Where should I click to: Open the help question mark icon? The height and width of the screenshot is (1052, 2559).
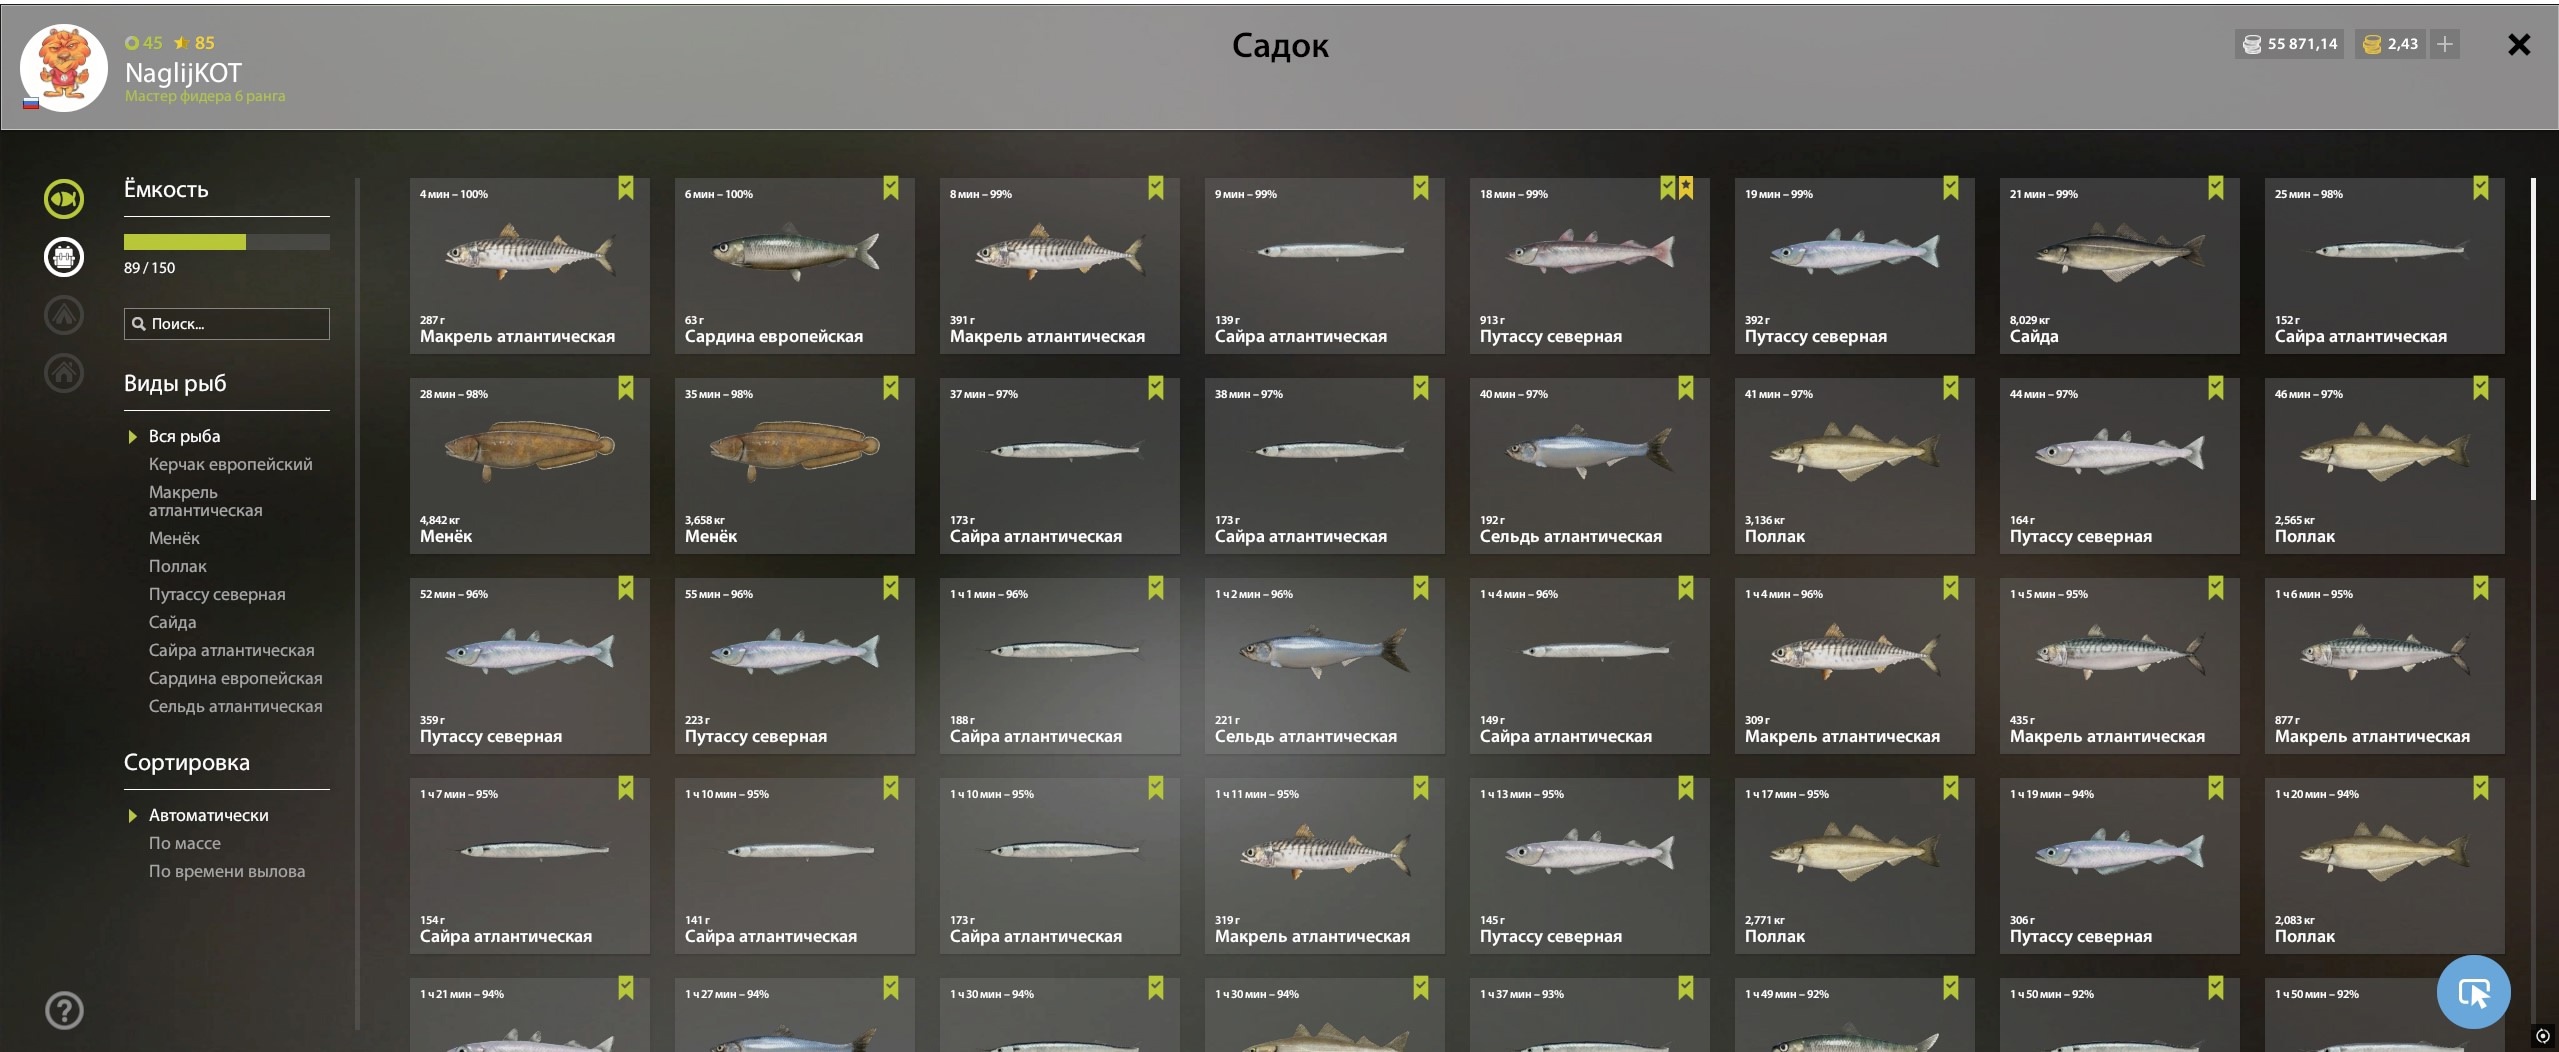click(x=64, y=1010)
